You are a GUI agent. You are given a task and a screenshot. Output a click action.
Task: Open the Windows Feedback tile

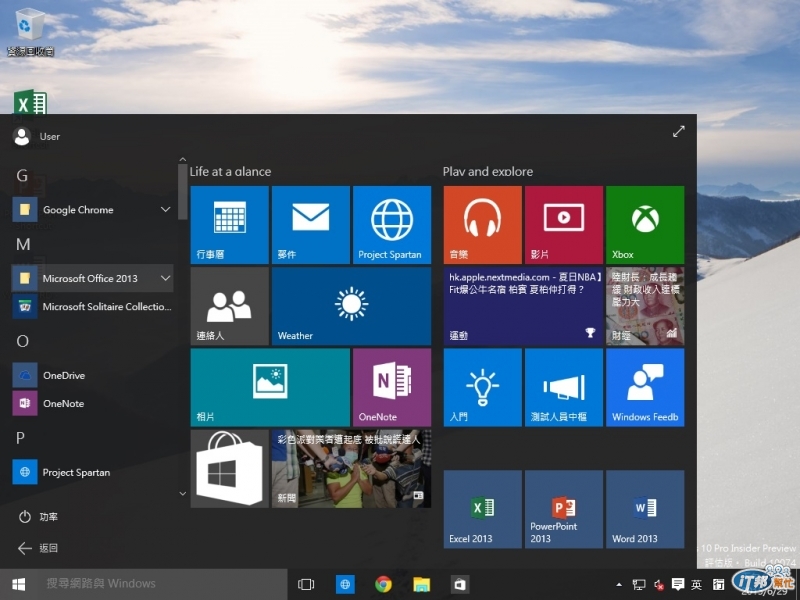(x=645, y=387)
